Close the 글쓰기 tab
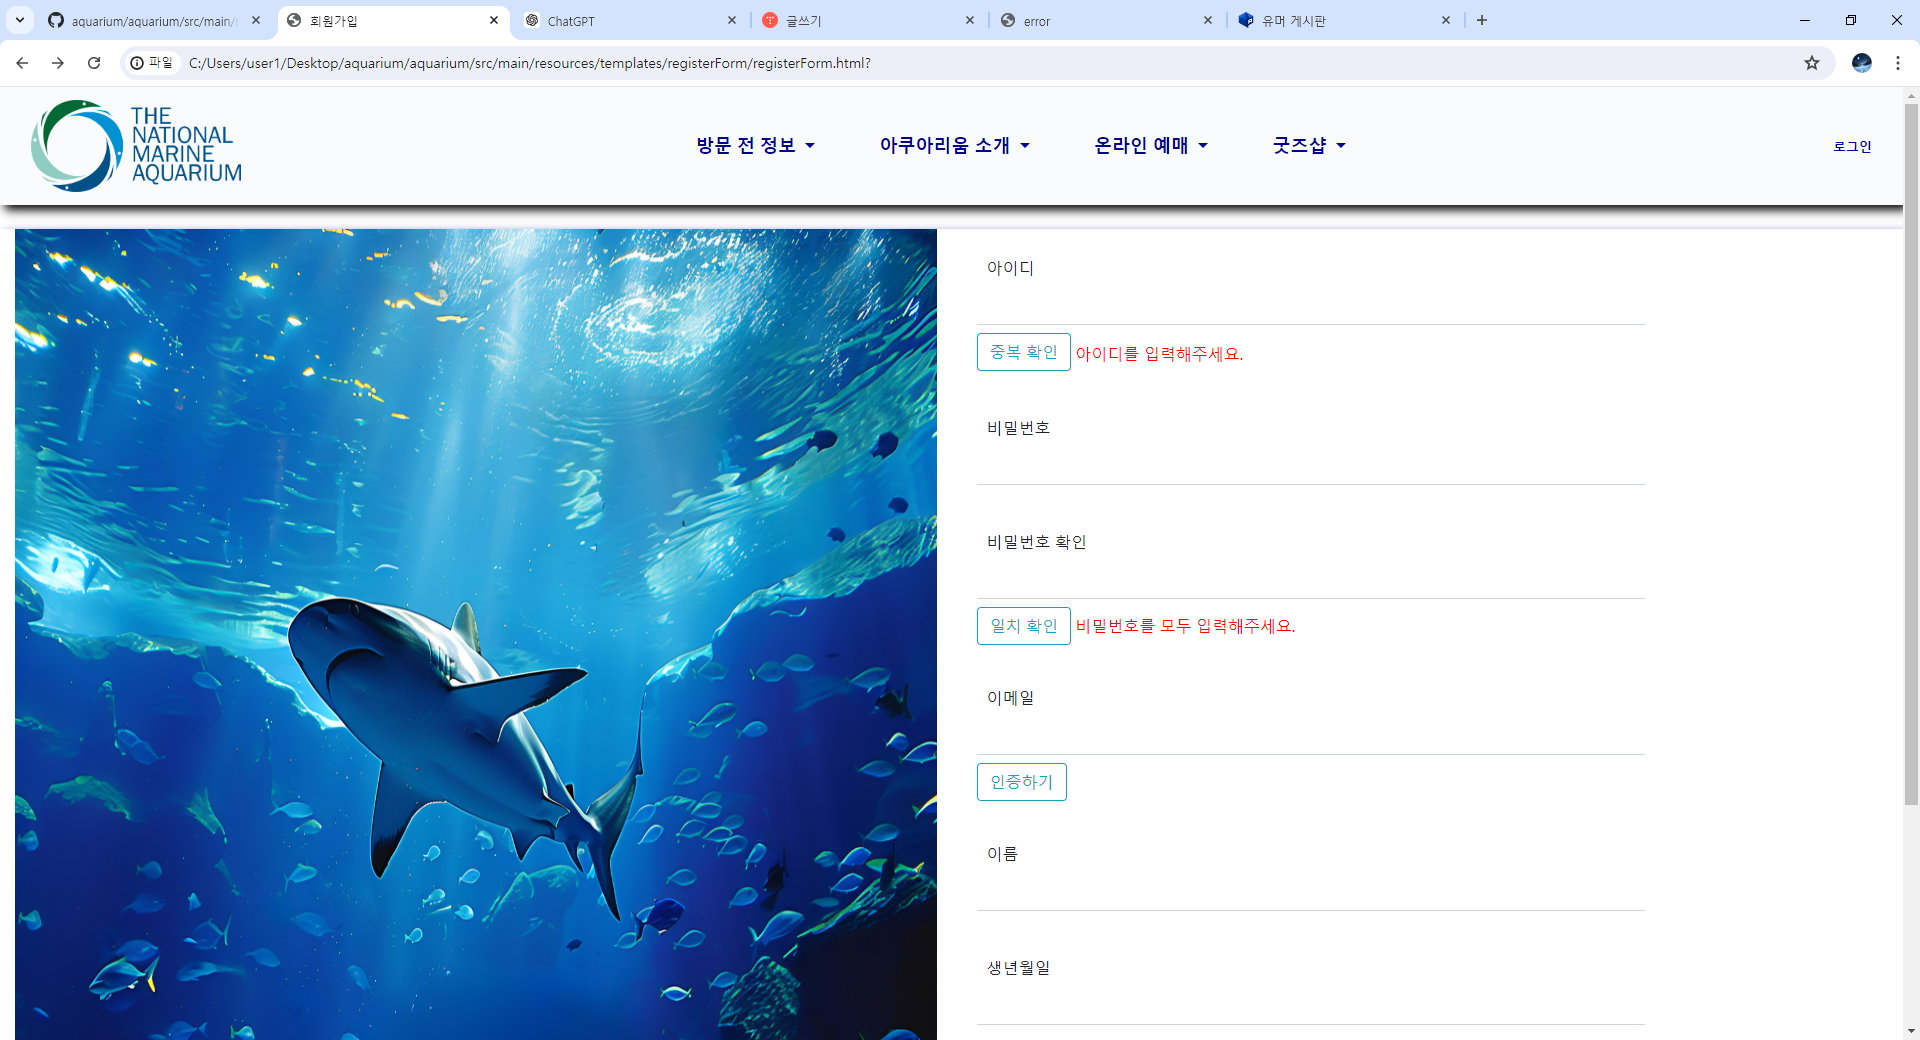 coord(970,20)
